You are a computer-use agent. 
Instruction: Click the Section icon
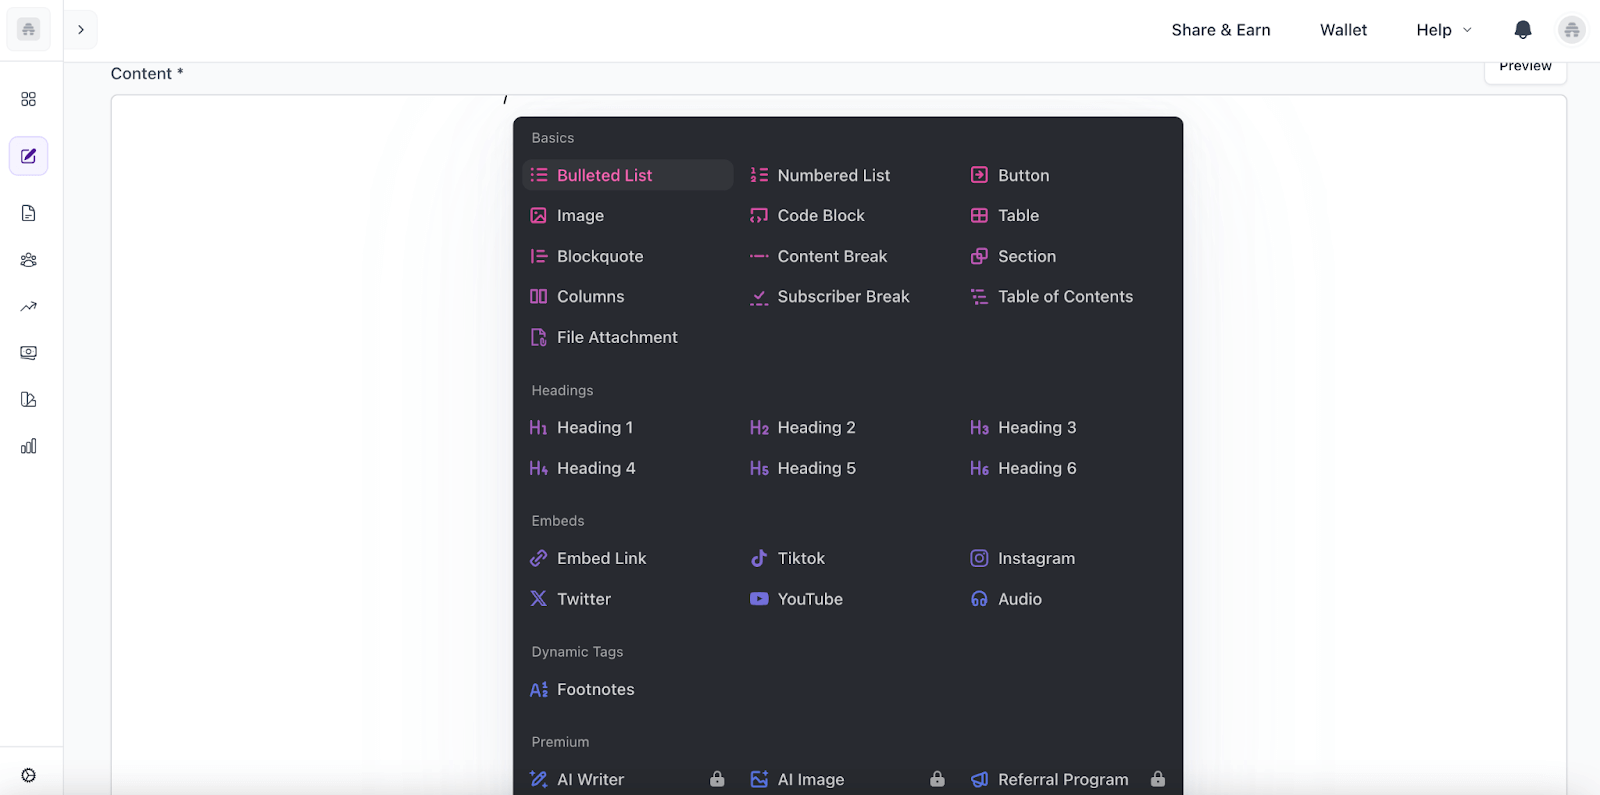coord(979,256)
